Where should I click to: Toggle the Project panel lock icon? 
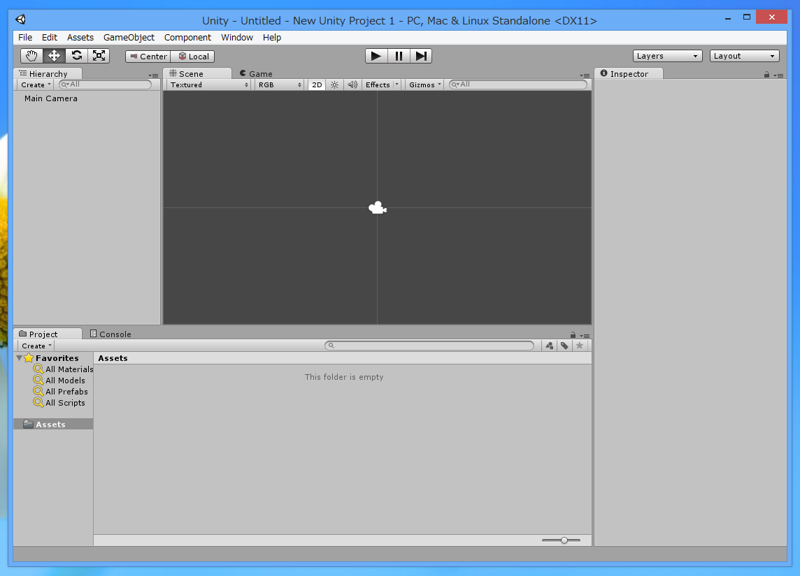(x=573, y=335)
